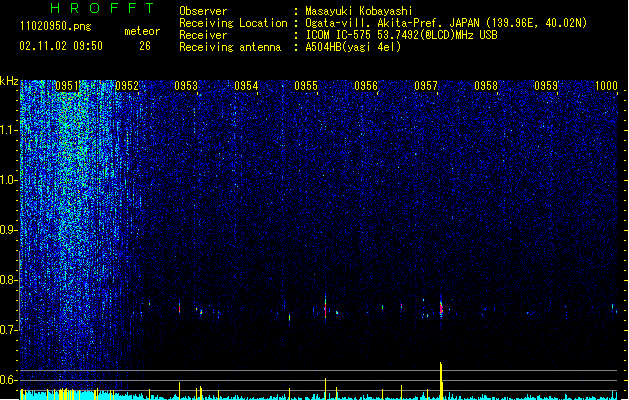Viewport: 629px width, 400px height.
Task: Click the Receiving antenna label
Action: 230,47
